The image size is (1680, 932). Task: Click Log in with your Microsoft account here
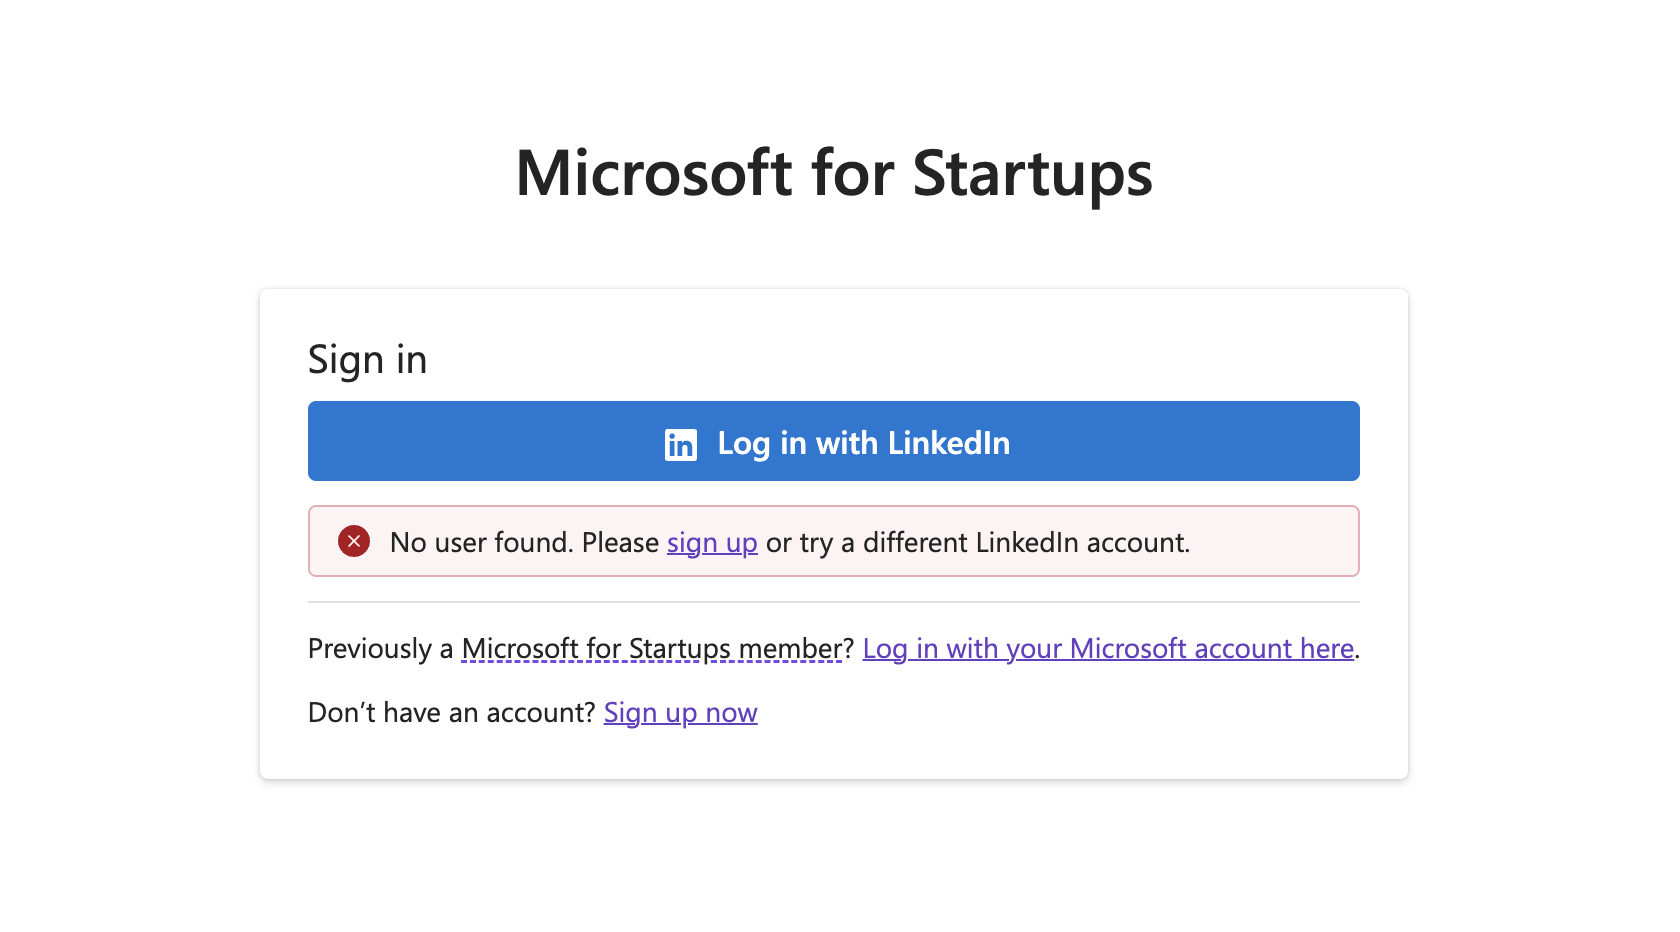pyautogui.click(x=1108, y=648)
